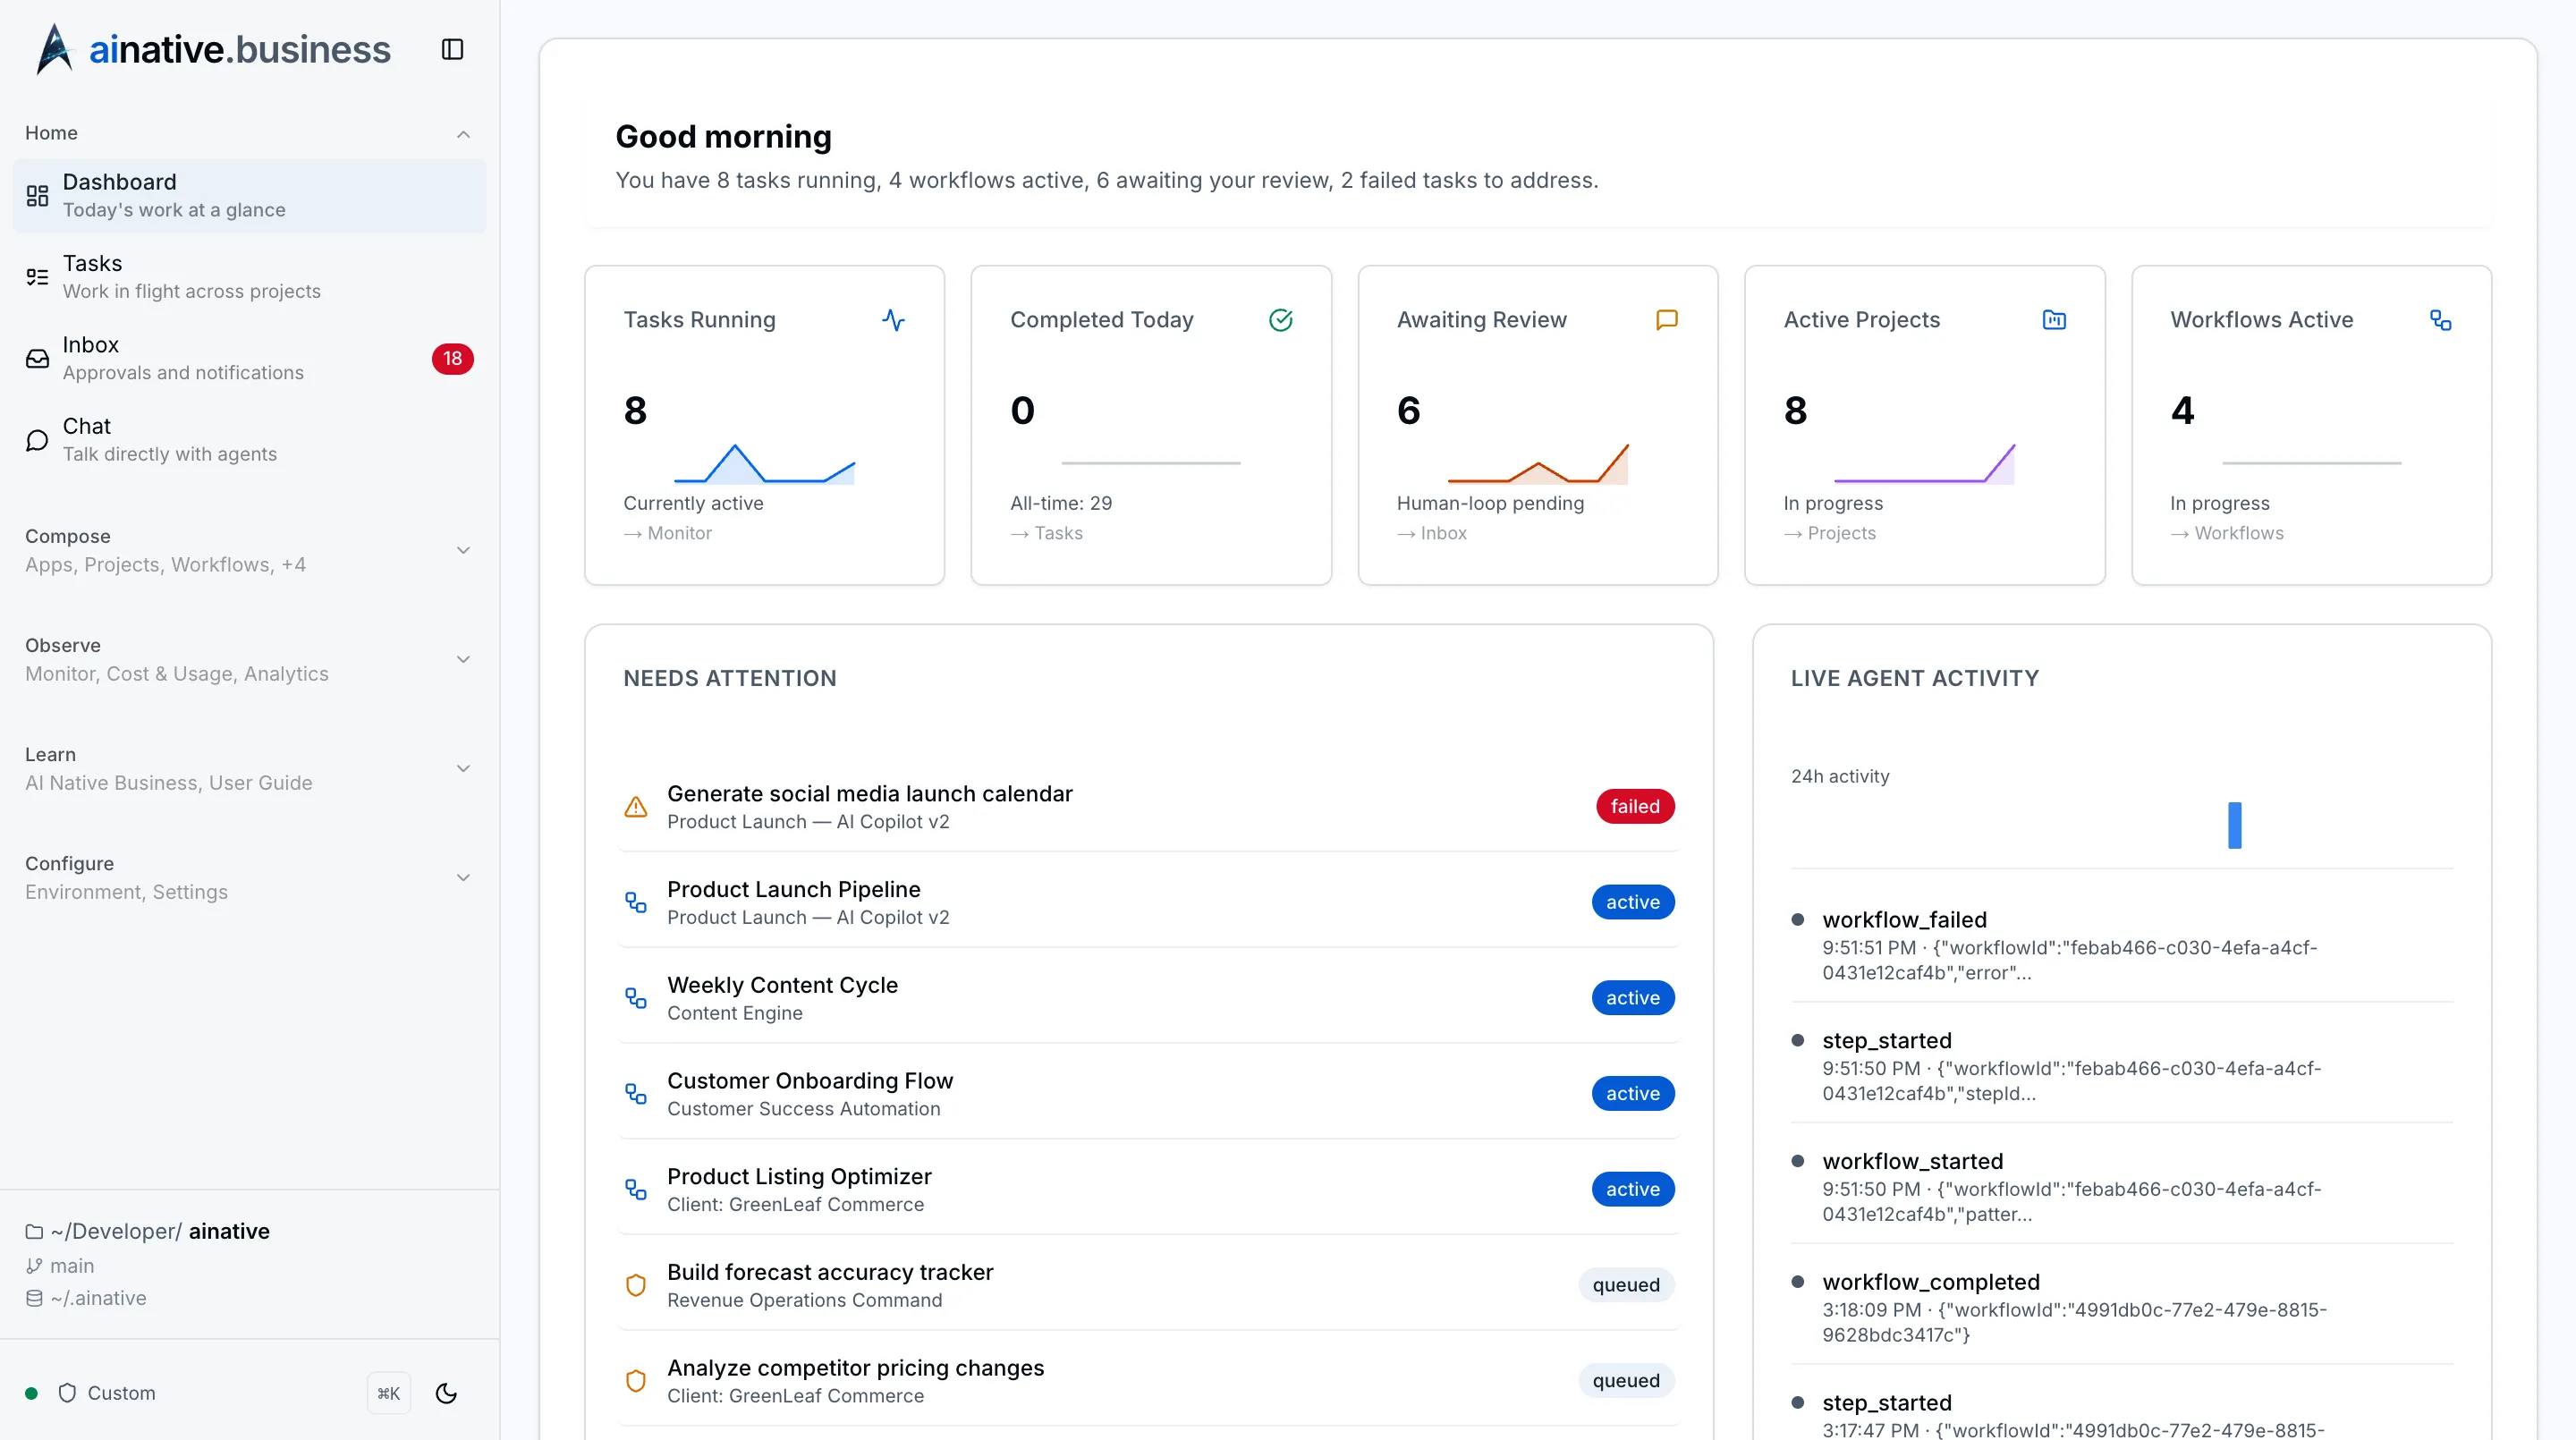Image resolution: width=2576 pixels, height=1440 pixels.
Task: Open Dashboard in the sidebar
Action: [x=249, y=196]
